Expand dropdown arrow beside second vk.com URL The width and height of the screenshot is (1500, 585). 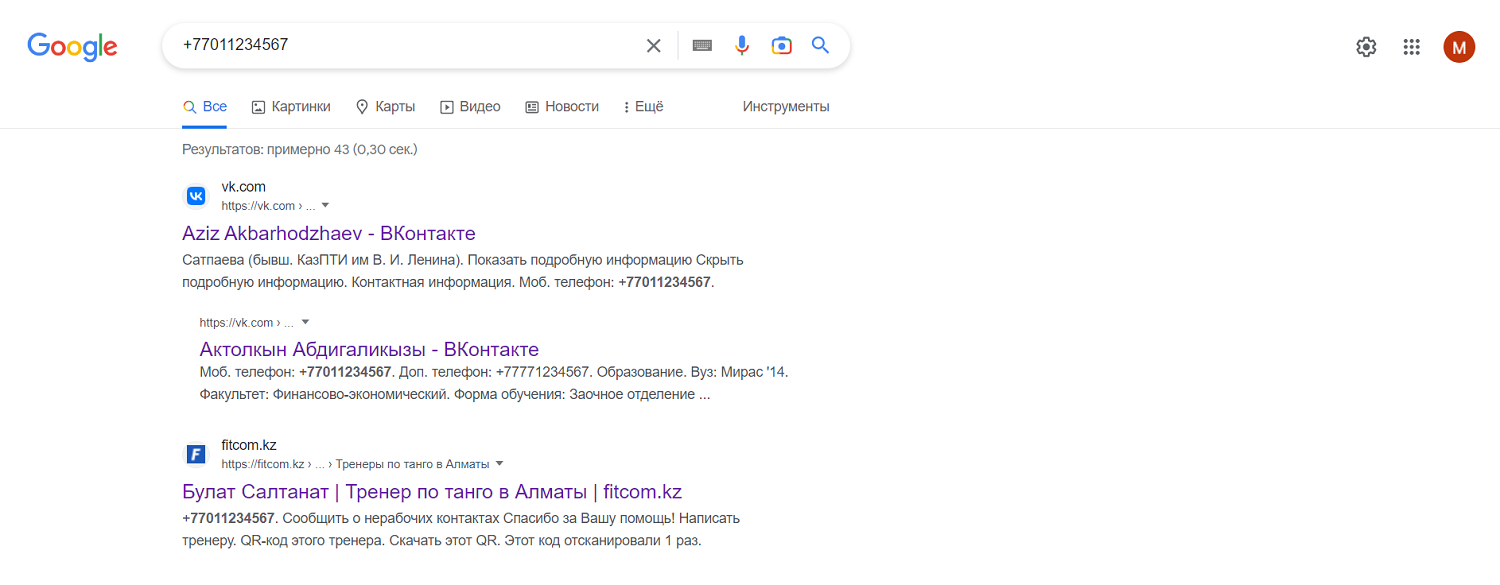point(305,322)
